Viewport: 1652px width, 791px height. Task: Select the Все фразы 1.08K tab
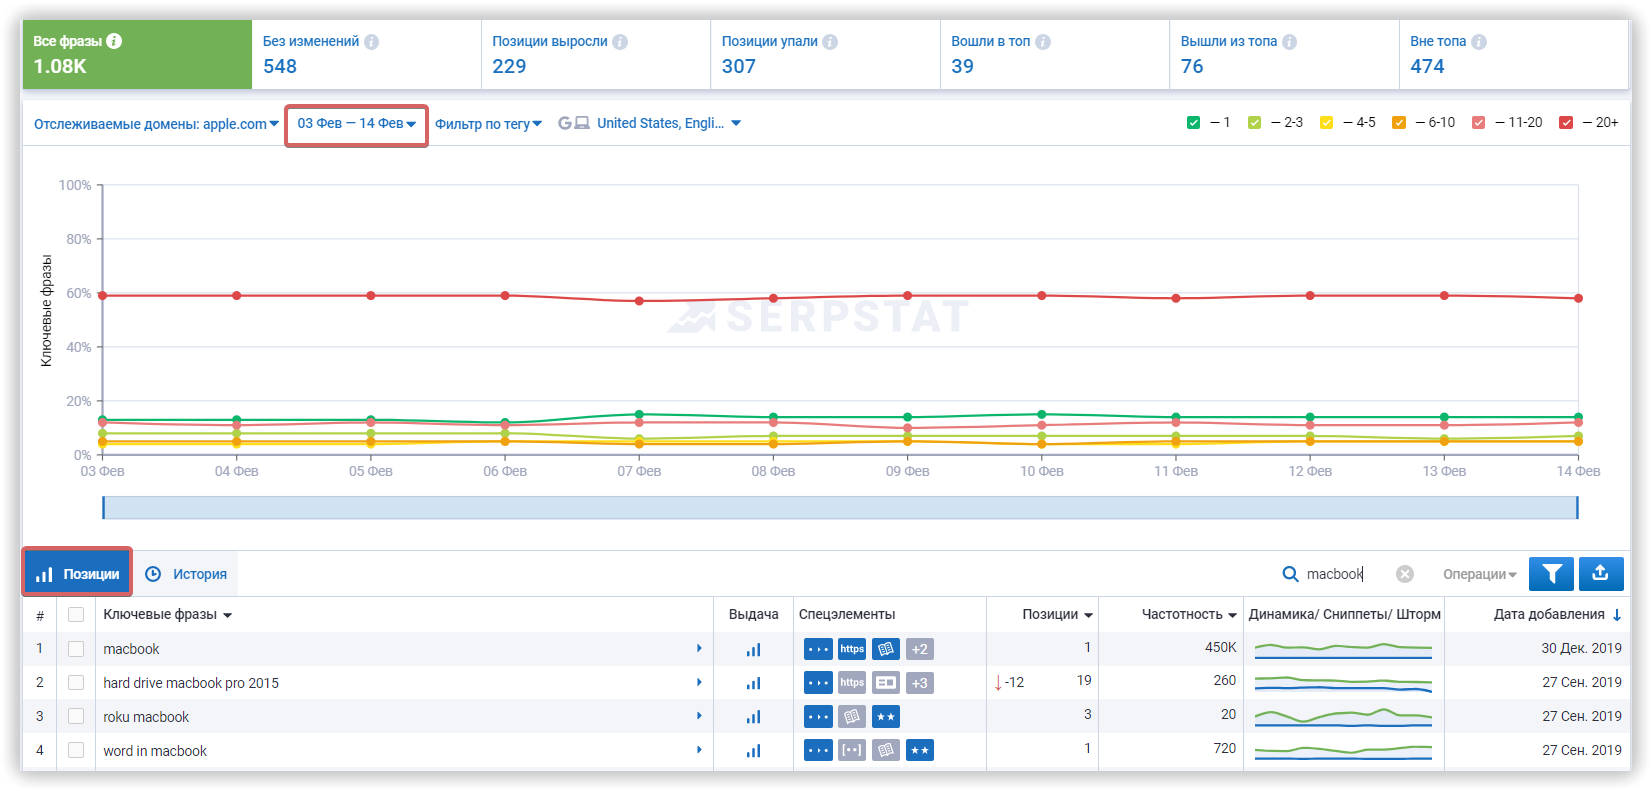tap(137, 54)
